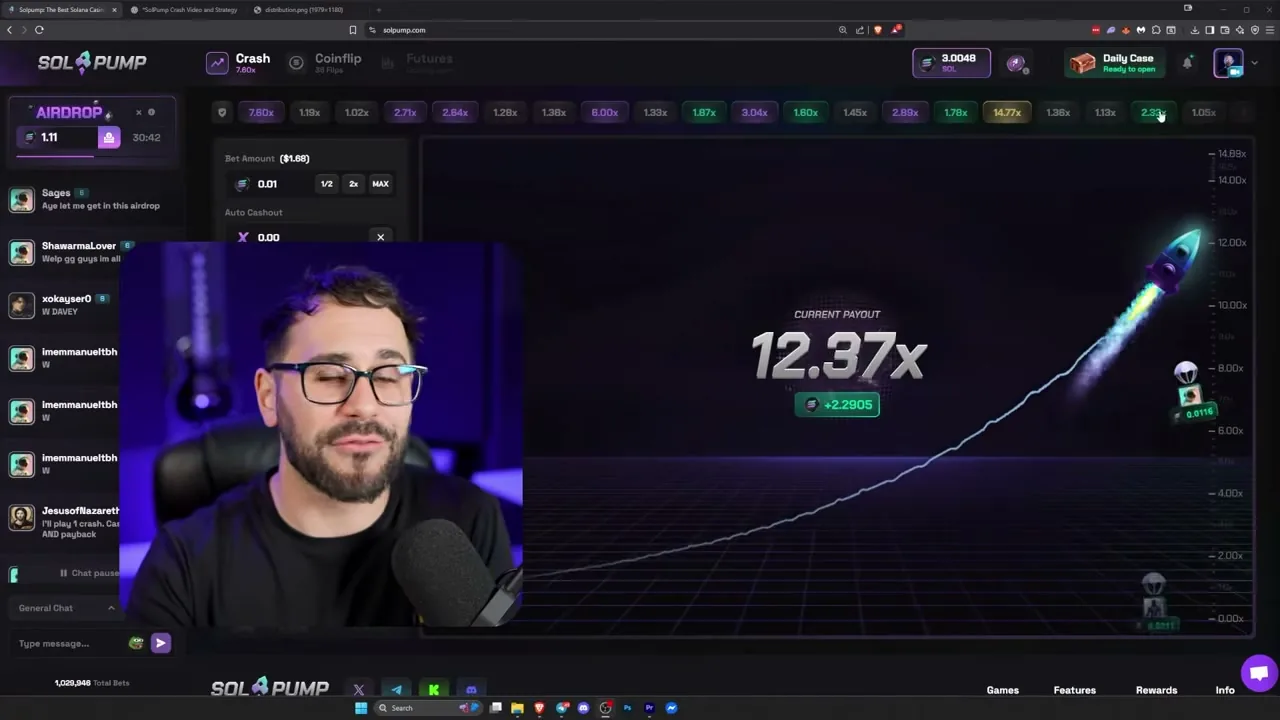Click the Airdrop claim button
The width and height of the screenshot is (1280, 720).
point(108,137)
